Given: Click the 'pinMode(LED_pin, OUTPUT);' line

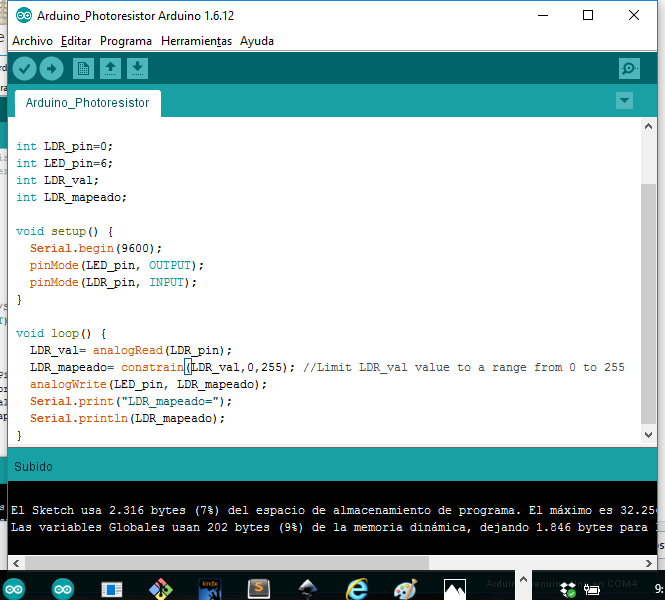Looking at the screenshot, I should click(x=117, y=265).
